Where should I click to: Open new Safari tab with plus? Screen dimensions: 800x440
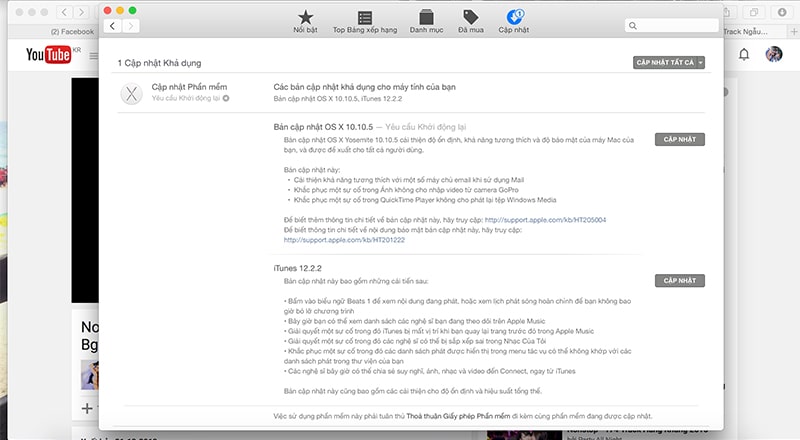point(793,32)
